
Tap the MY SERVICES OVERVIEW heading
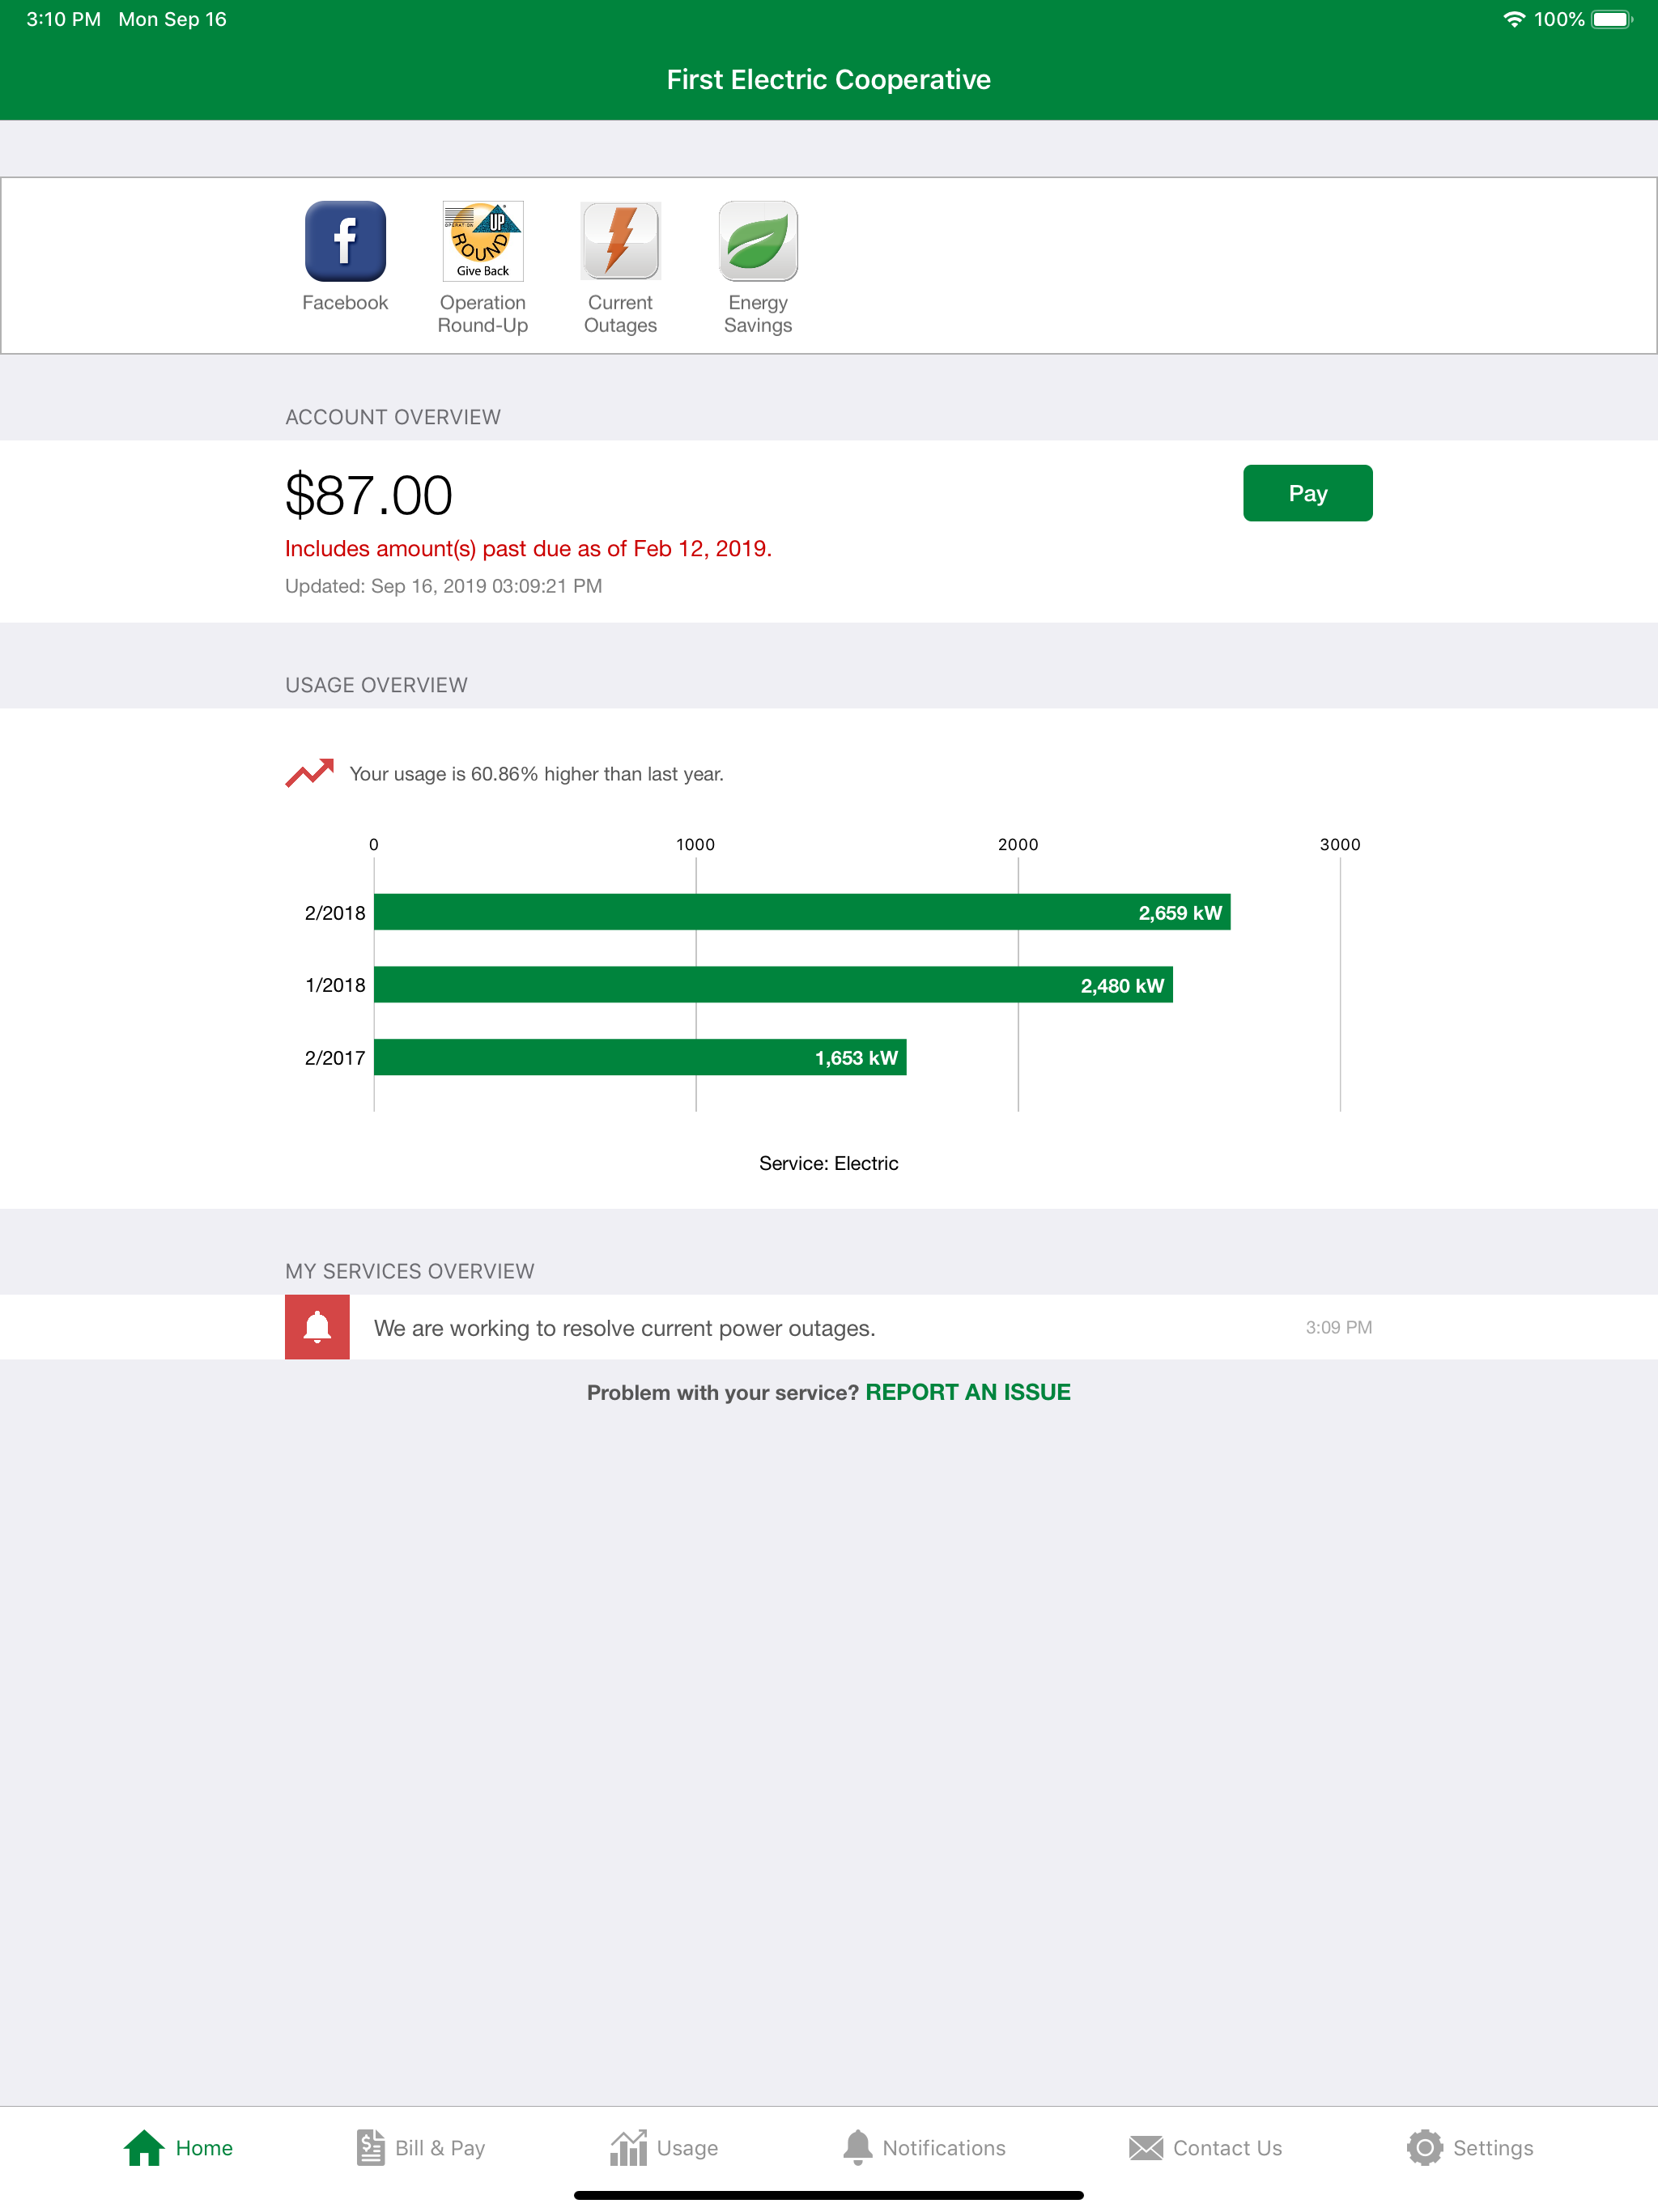(409, 1271)
